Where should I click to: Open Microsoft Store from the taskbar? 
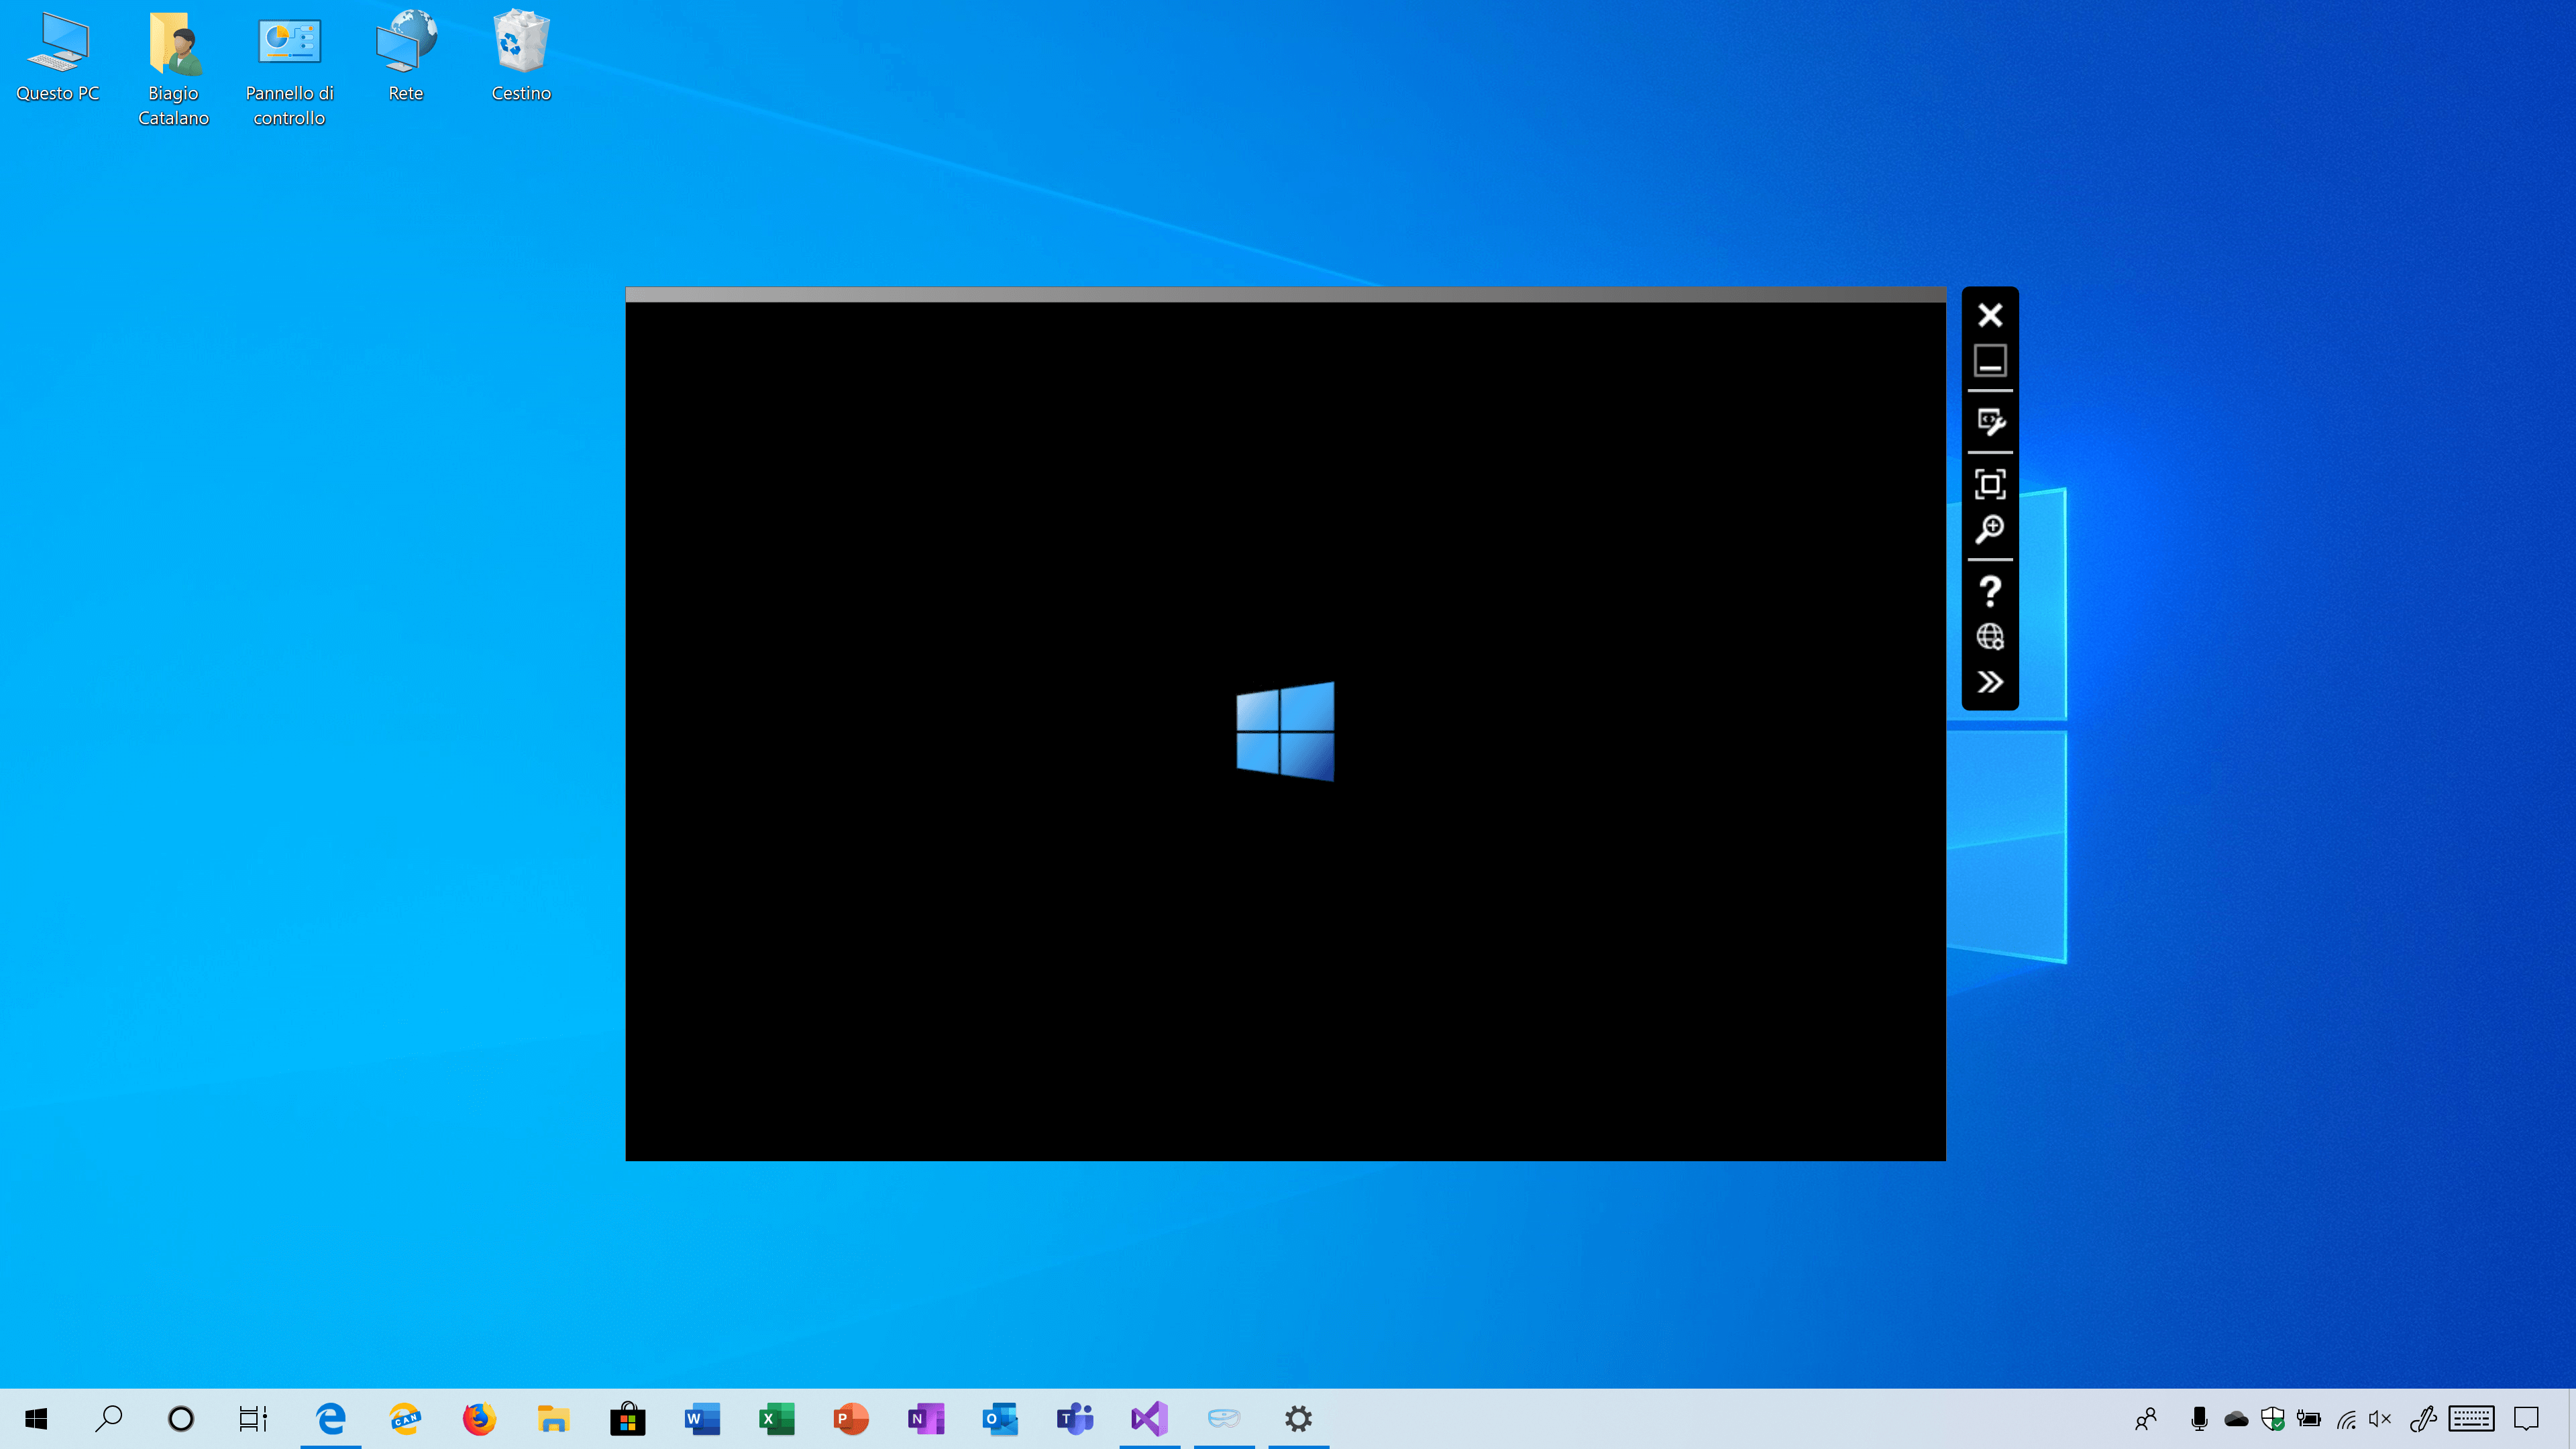pos(628,1418)
